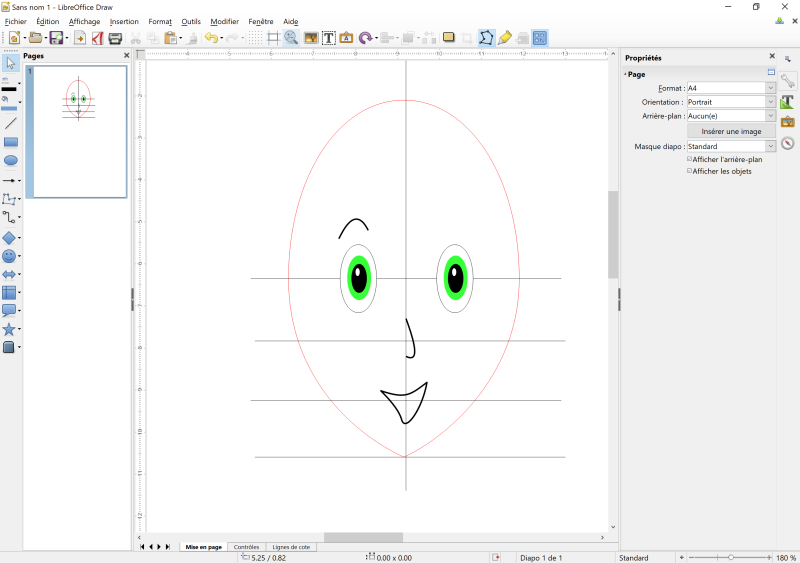Open the Fichier menu
Viewport: 800px width, 563px height.
(15, 21)
